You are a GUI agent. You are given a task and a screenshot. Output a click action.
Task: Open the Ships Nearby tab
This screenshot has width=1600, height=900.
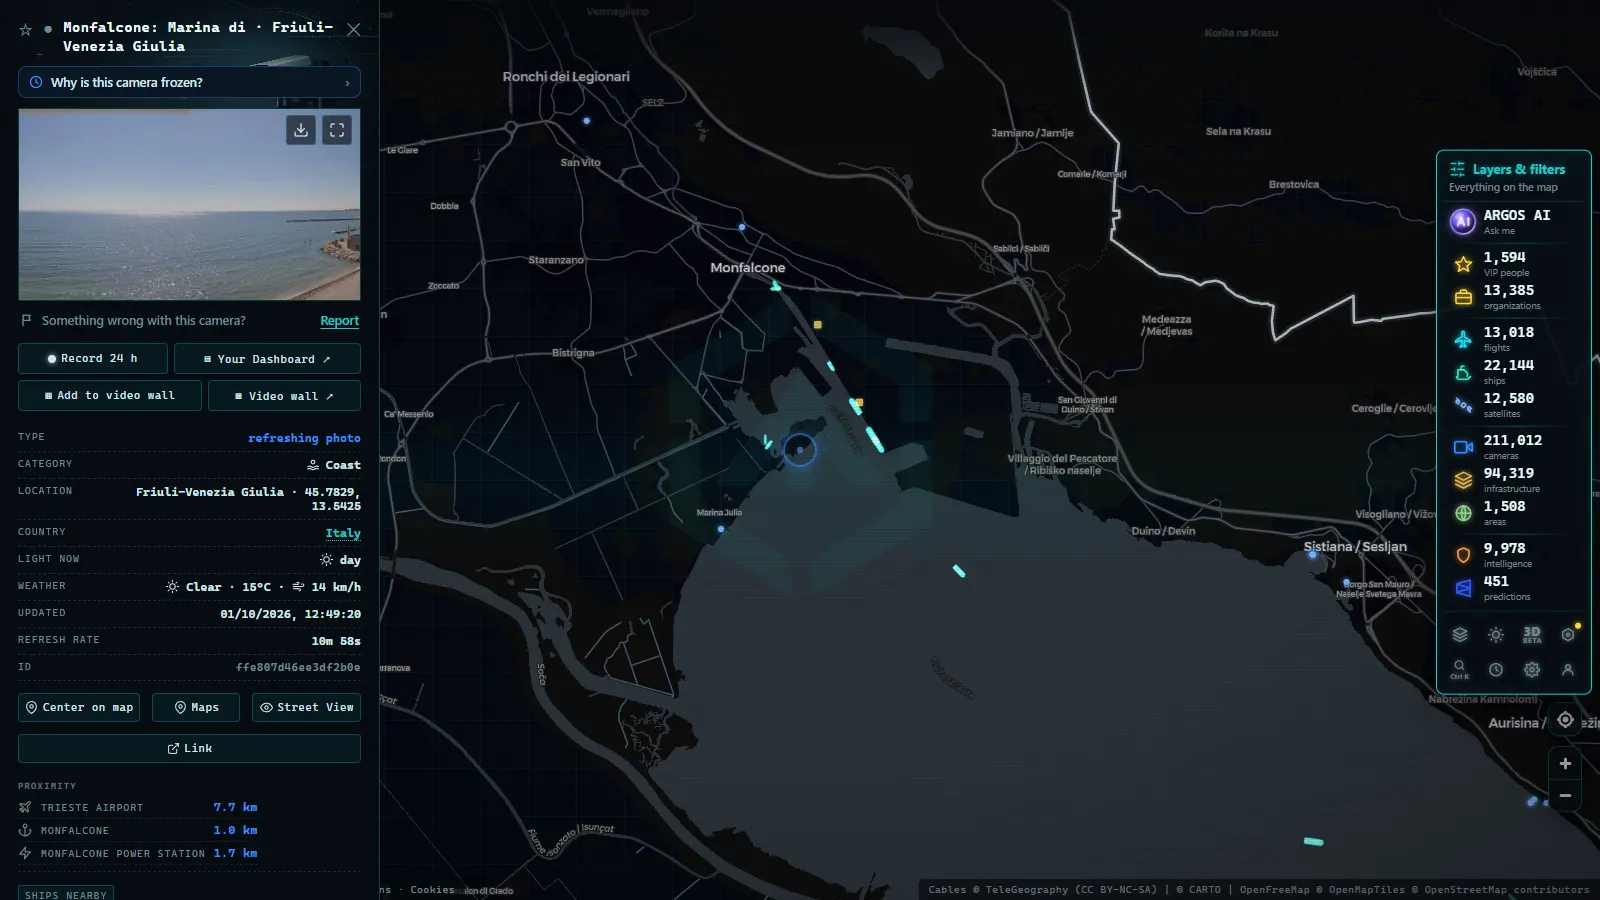(65, 894)
